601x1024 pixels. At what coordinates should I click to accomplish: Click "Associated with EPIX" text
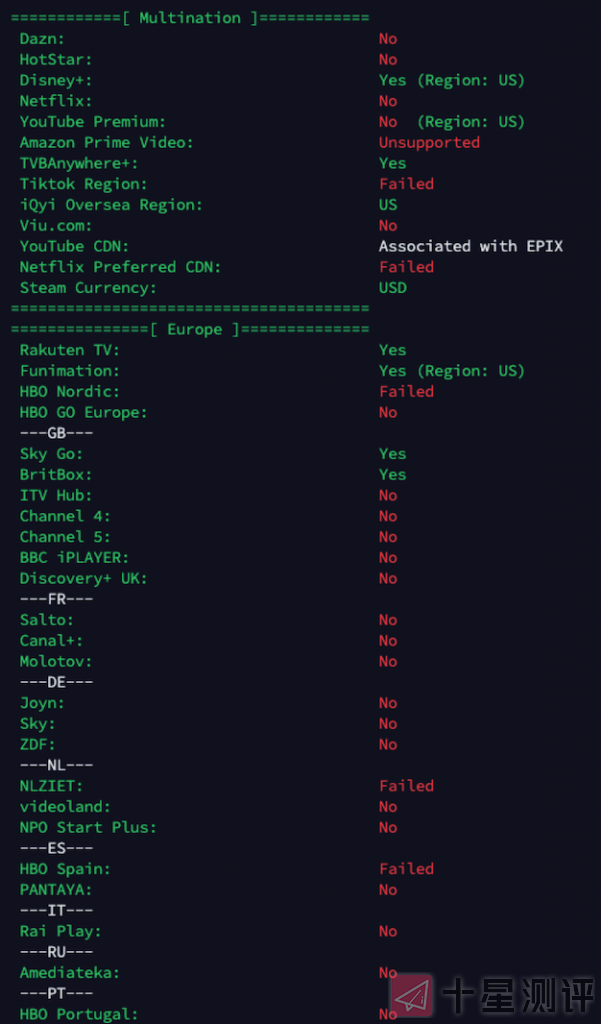point(470,246)
